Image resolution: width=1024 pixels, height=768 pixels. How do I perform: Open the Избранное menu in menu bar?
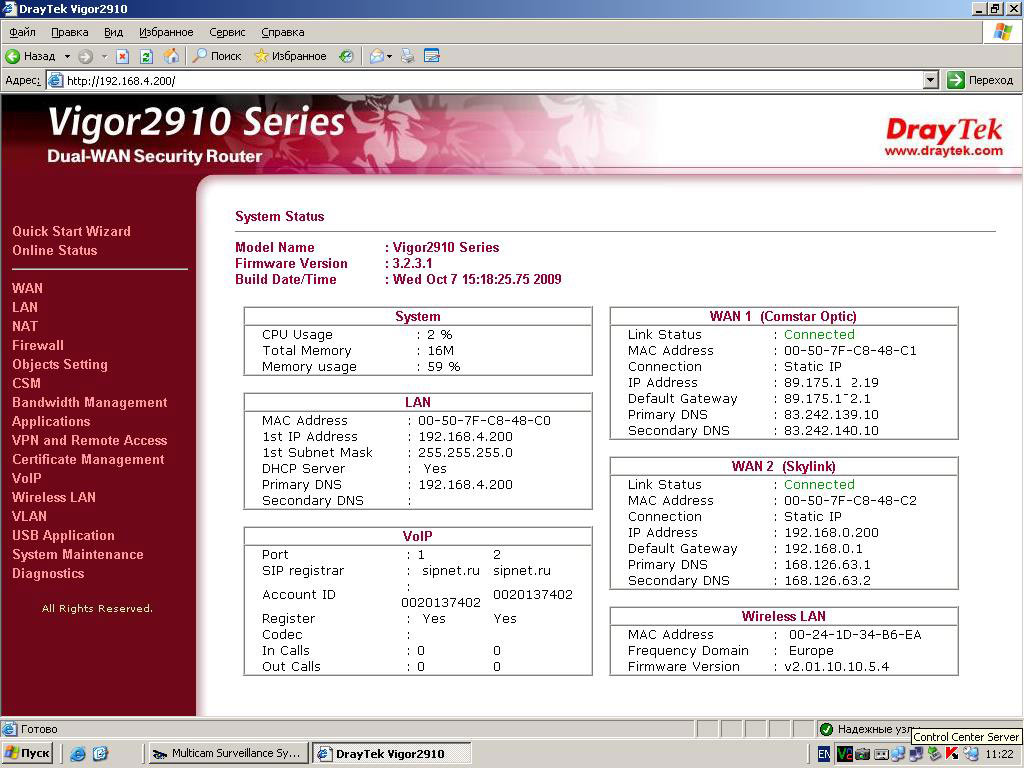point(166,32)
